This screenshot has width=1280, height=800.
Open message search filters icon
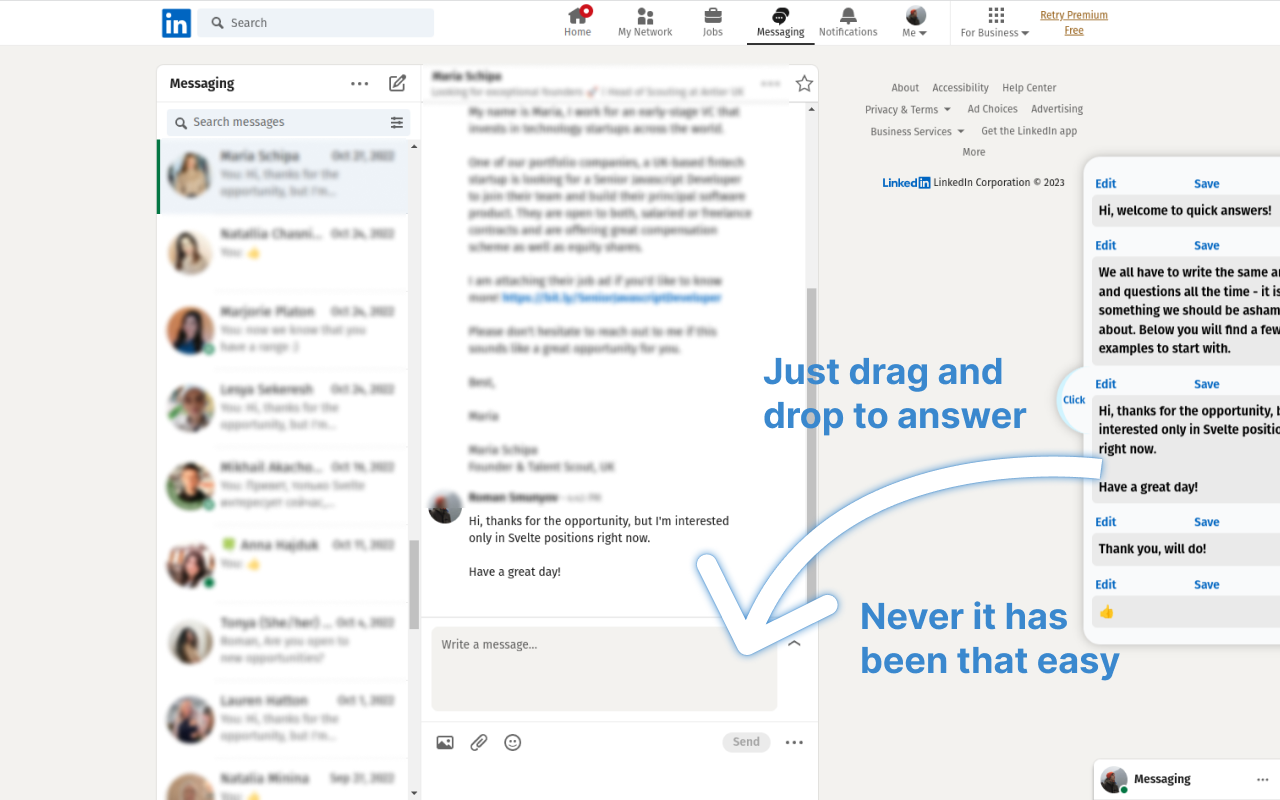click(397, 121)
